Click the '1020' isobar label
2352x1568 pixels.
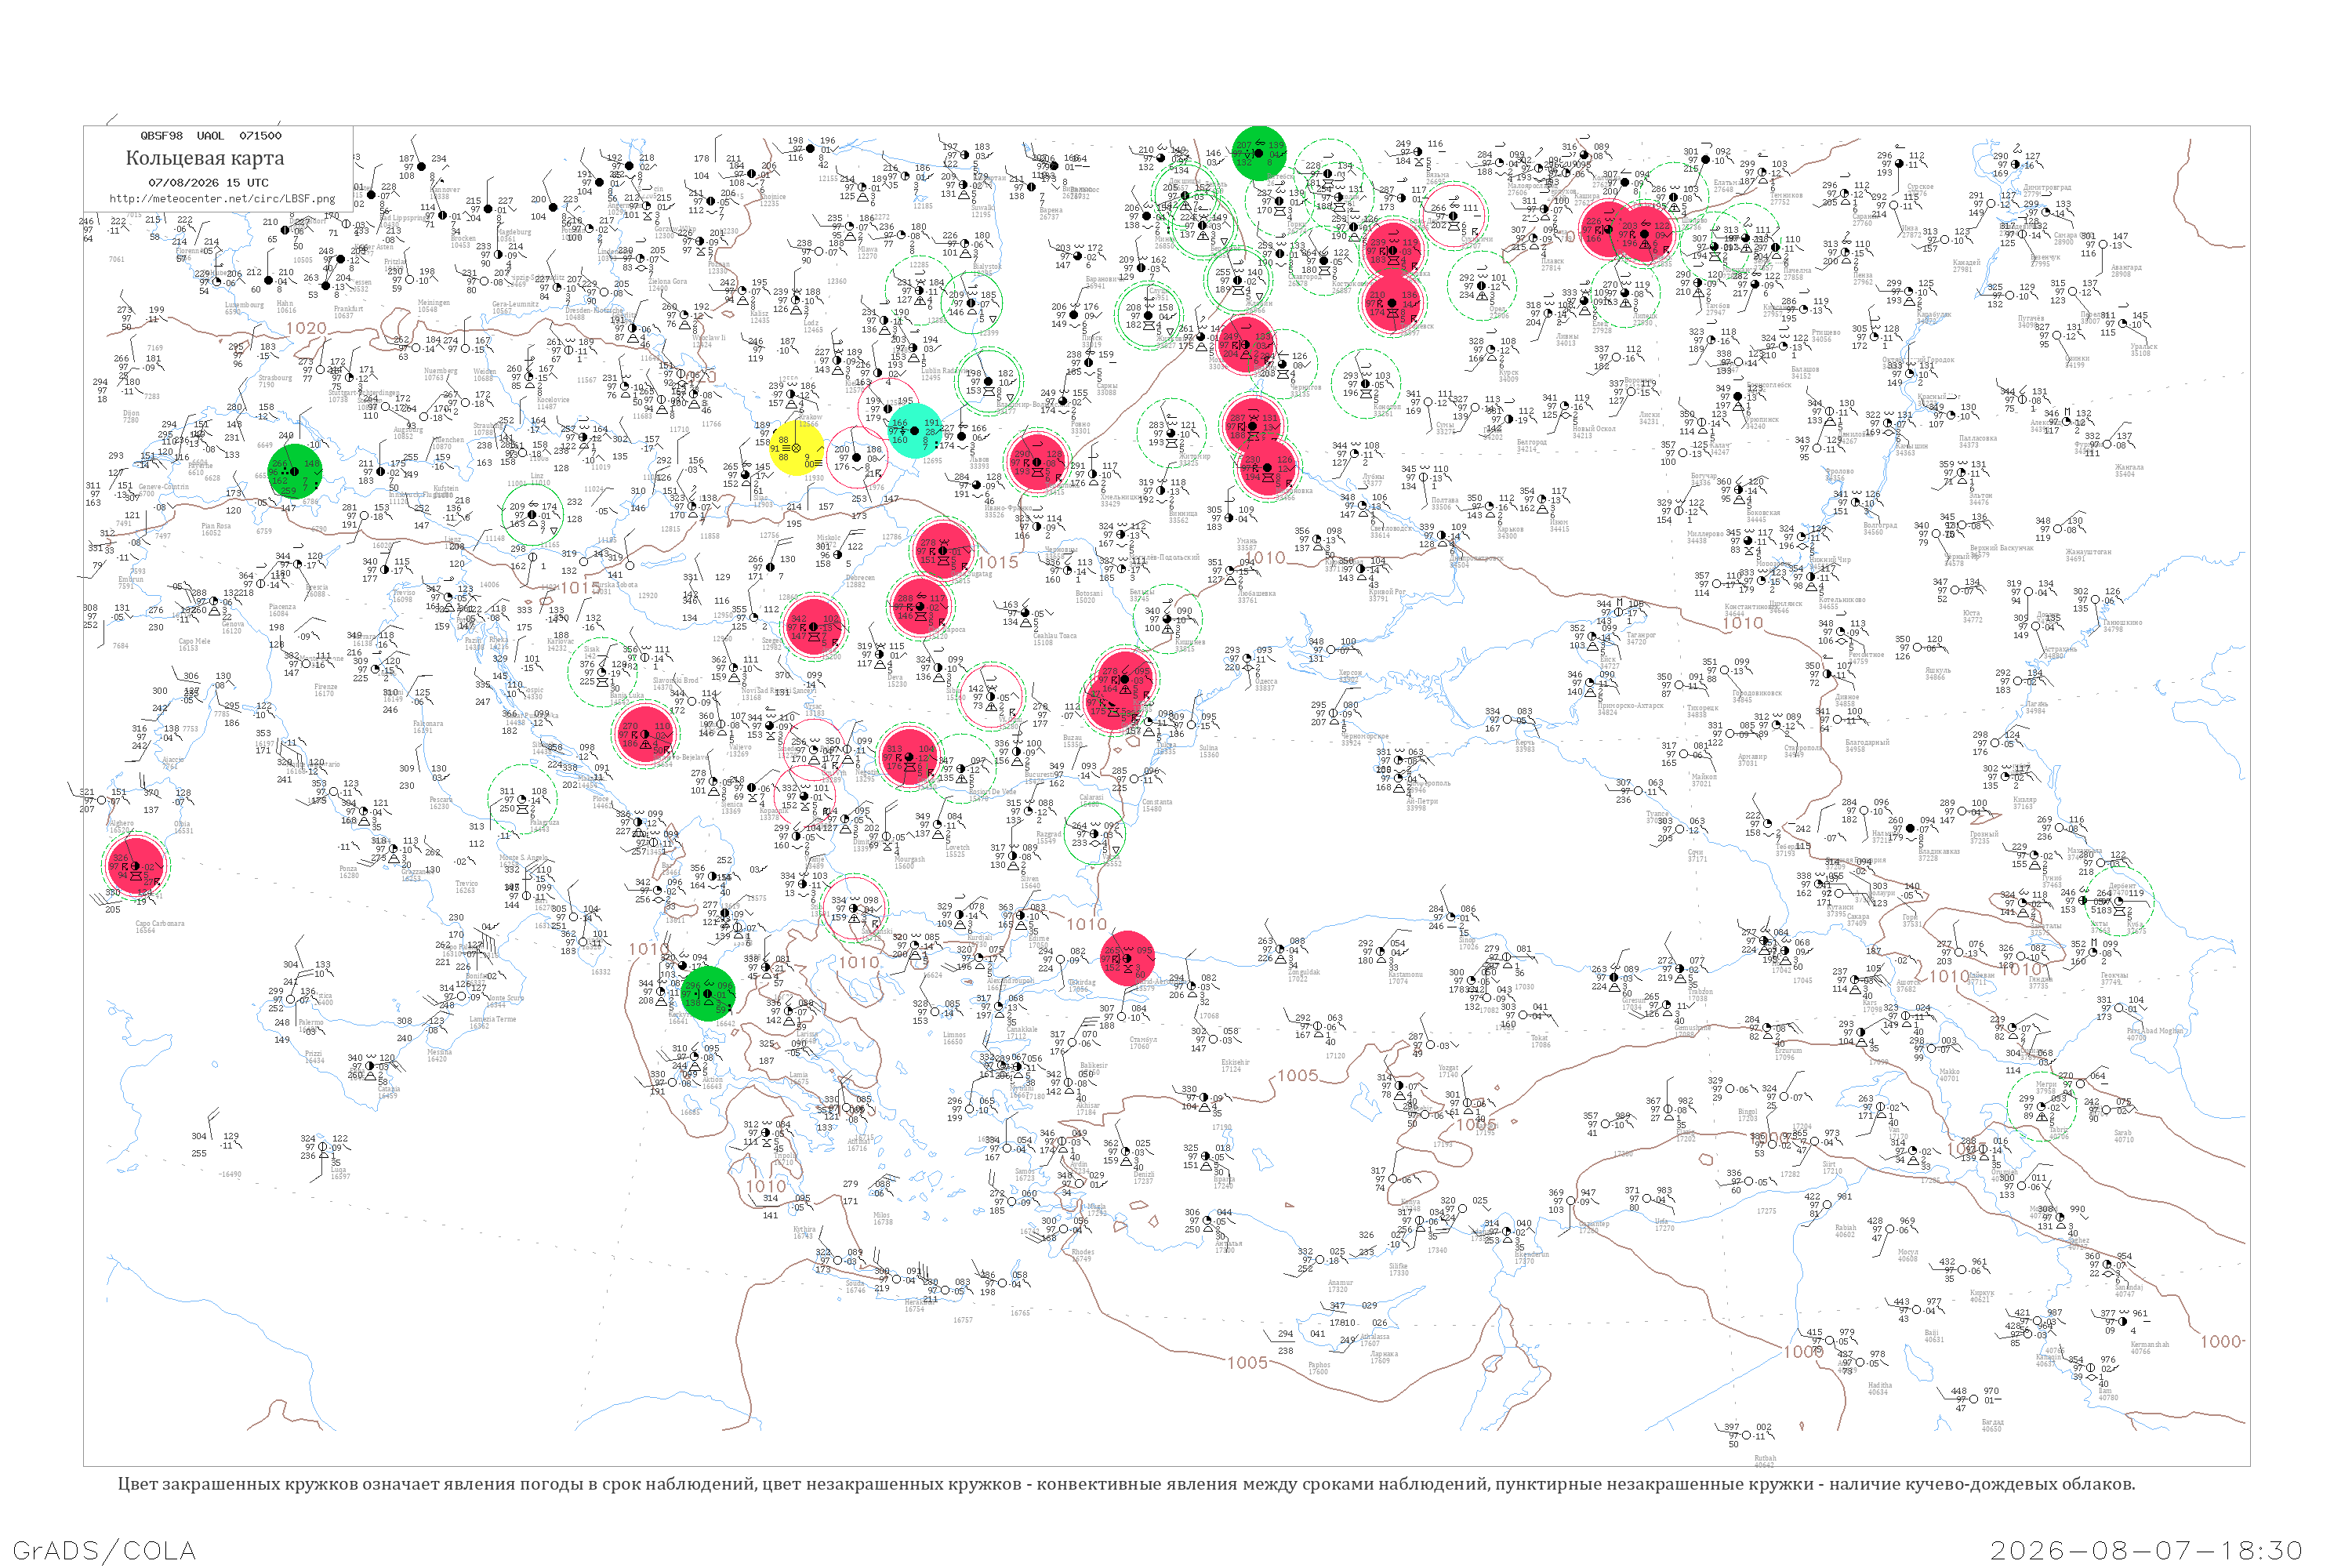[x=306, y=328]
